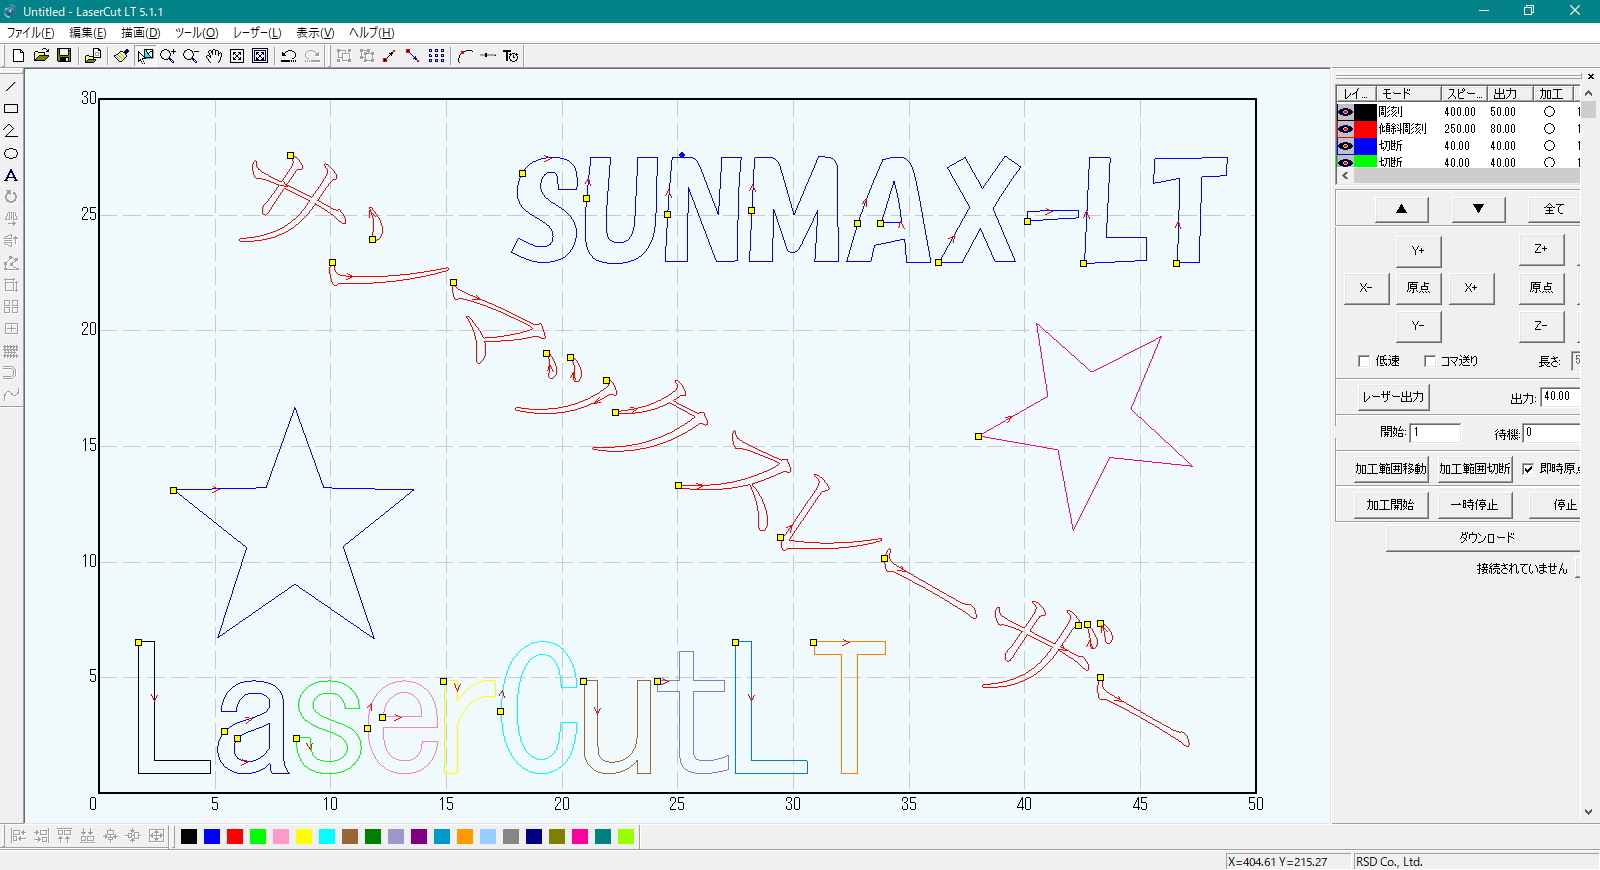Click the レーザー出力 button
This screenshot has width=1600, height=870.
coord(1393,397)
